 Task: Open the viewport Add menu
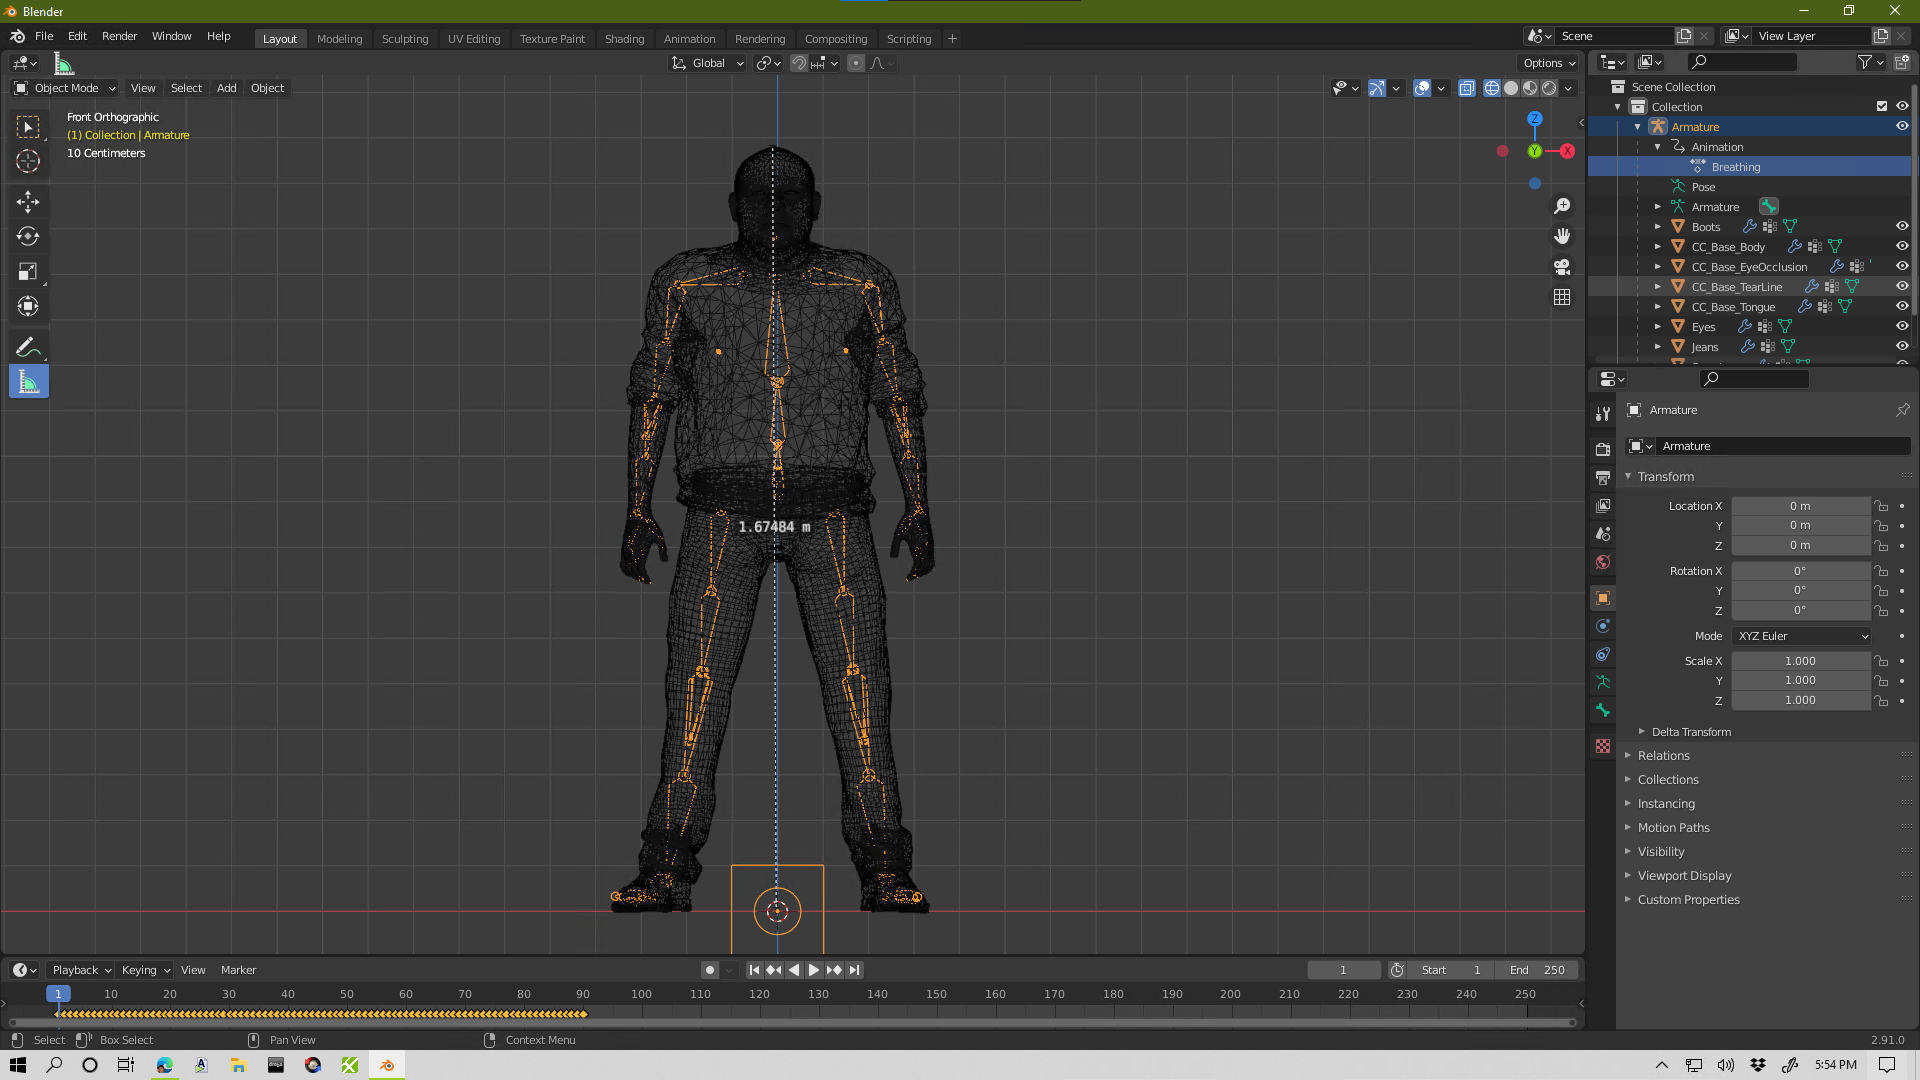pyautogui.click(x=227, y=88)
